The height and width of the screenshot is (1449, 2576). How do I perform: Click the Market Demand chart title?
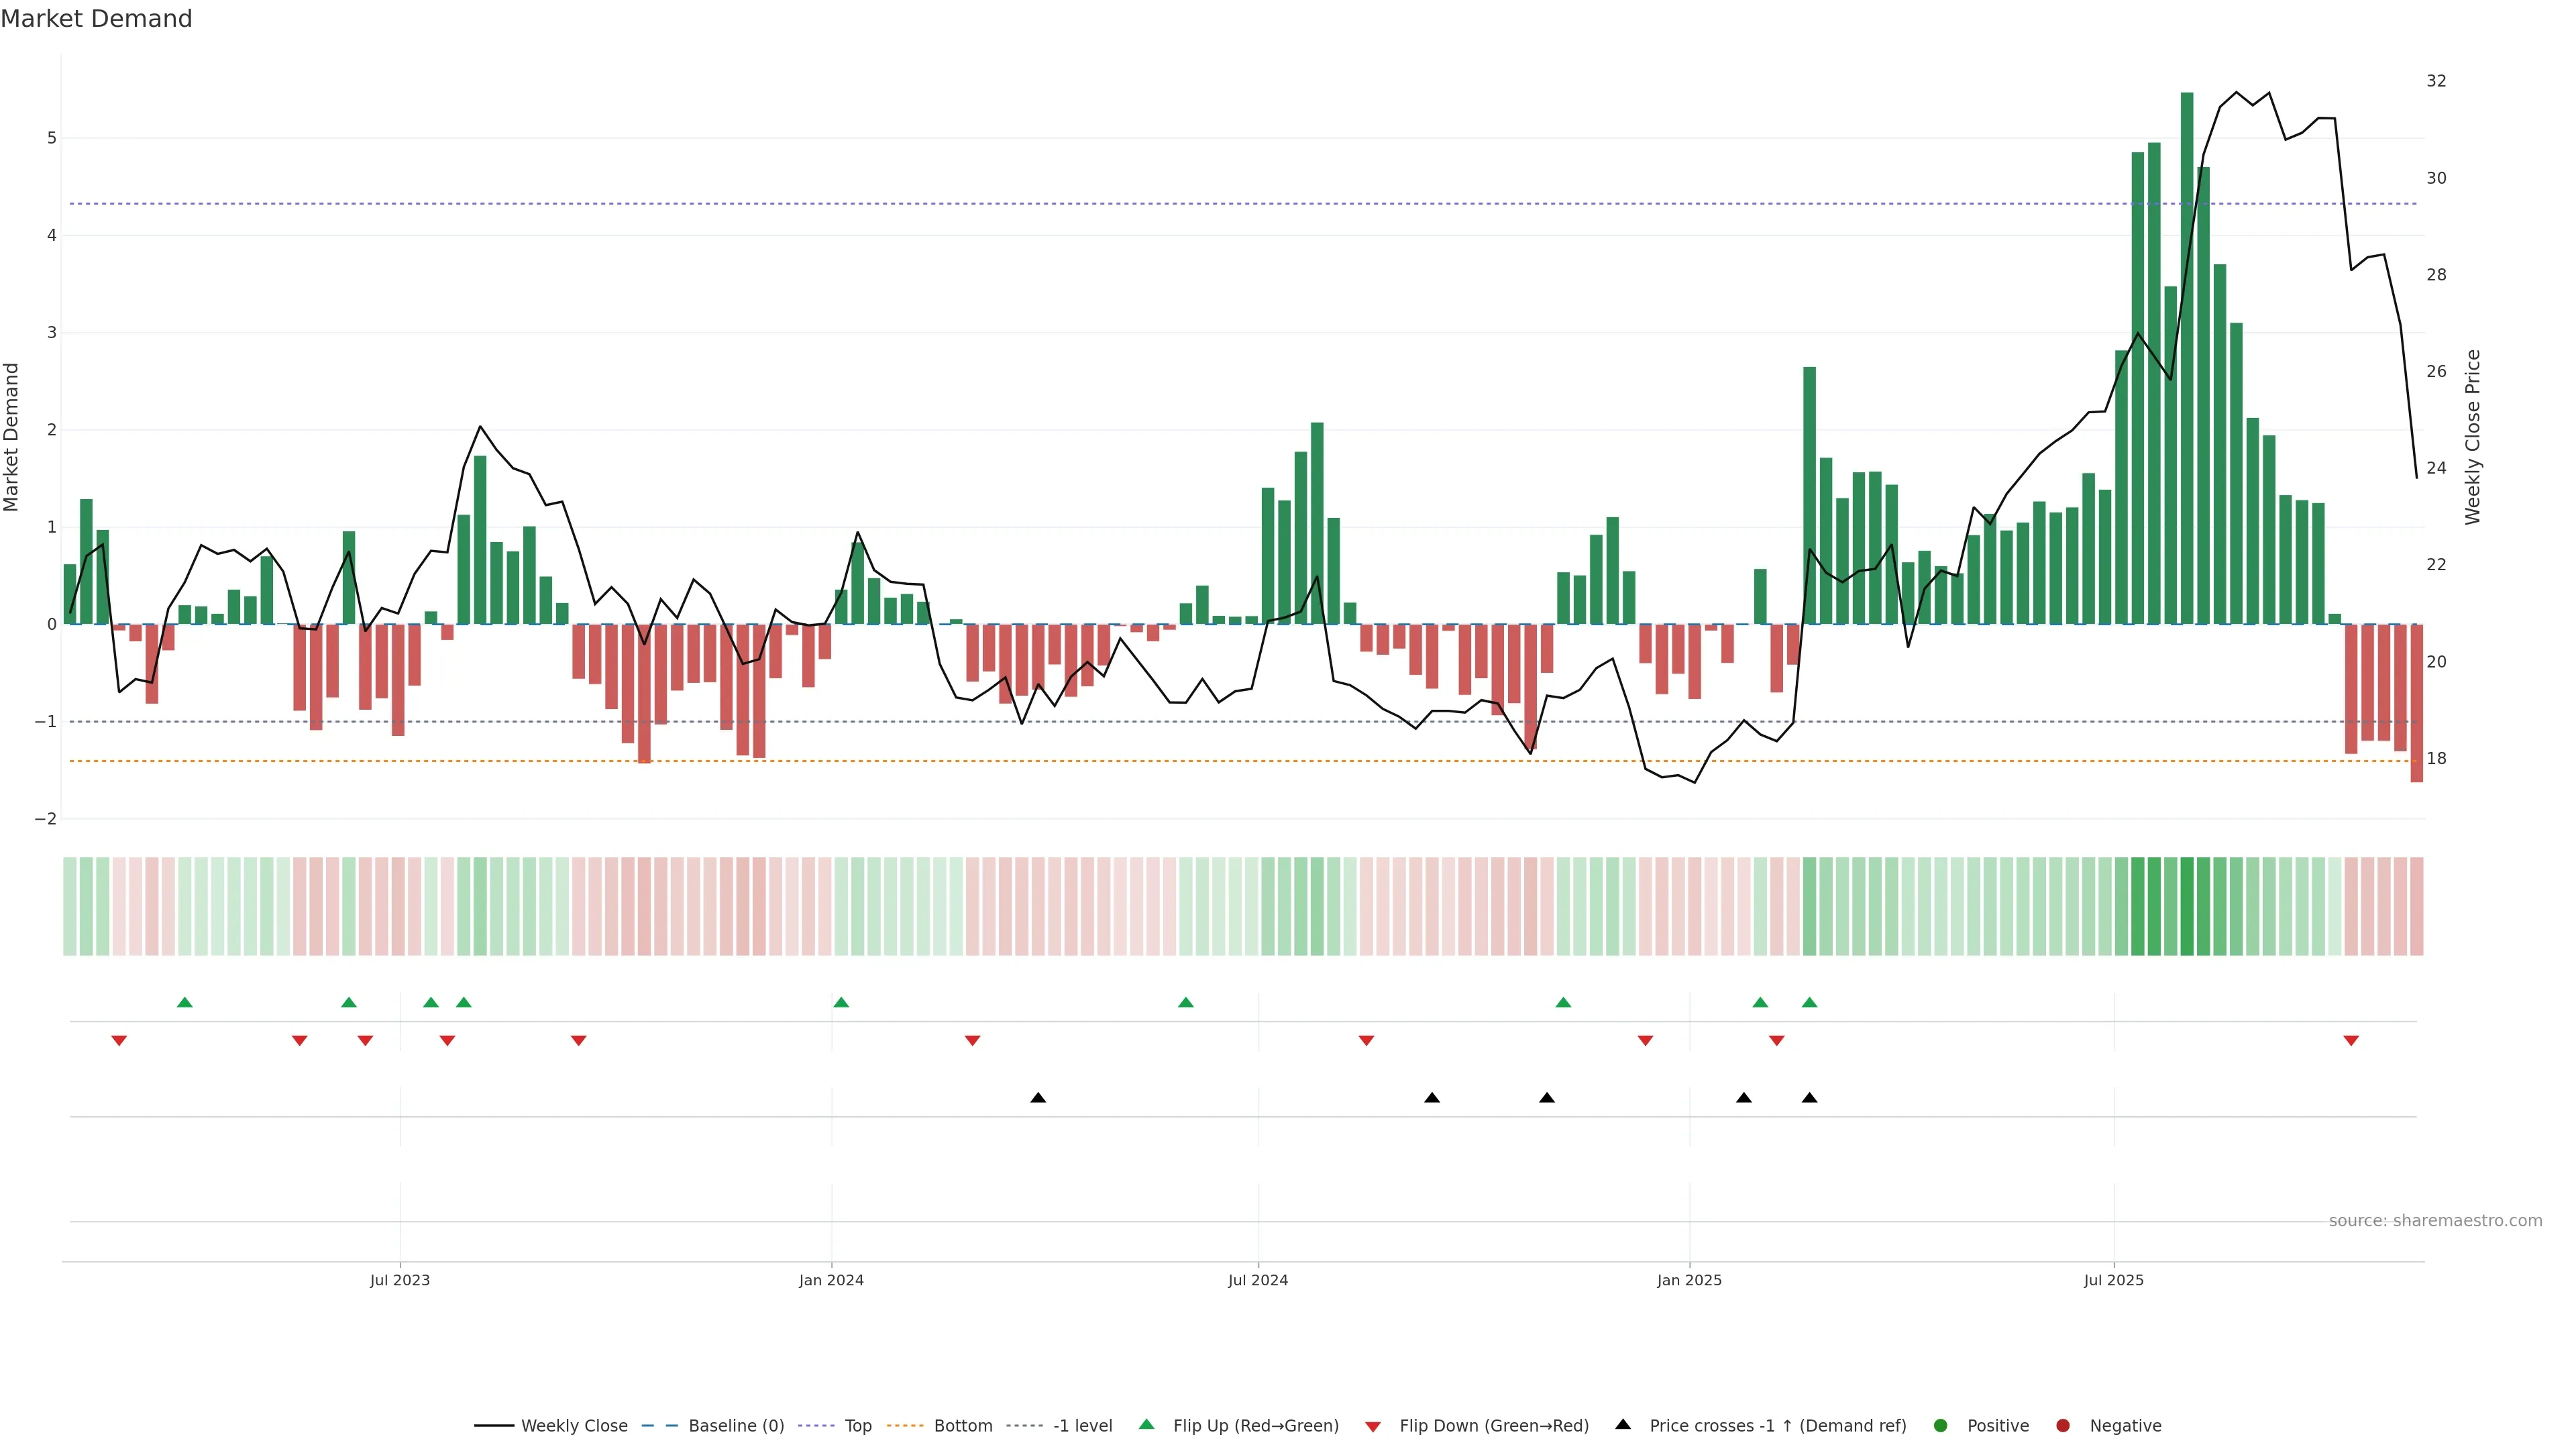[x=96, y=19]
